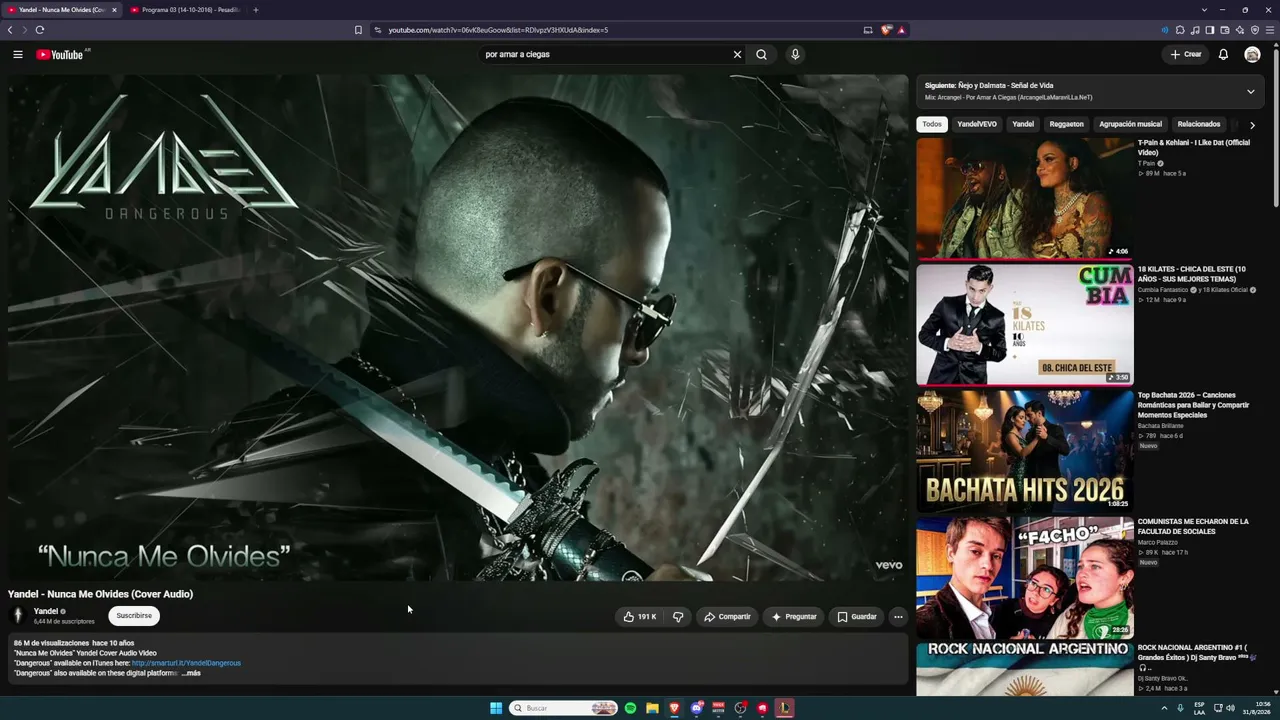Open the "18 Kilates - Chica del Este" thumbnail

tap(1025, 324)
